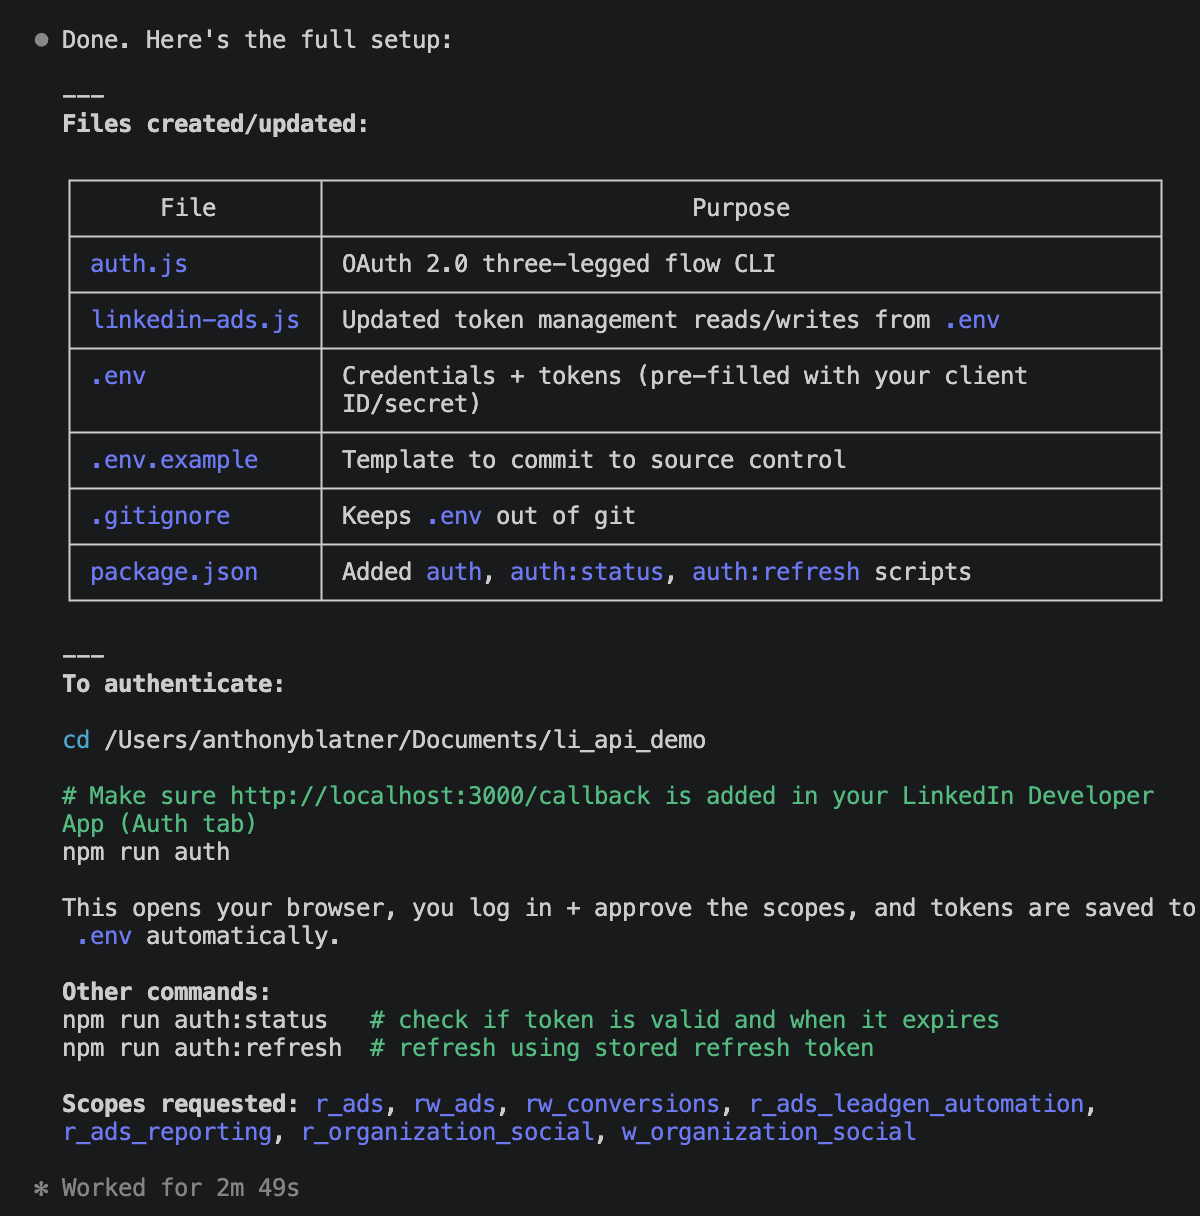Click the 'Done. Here's the full setup:' message
Viewport: 1200px width, 1216px height.
coord(257,40)
